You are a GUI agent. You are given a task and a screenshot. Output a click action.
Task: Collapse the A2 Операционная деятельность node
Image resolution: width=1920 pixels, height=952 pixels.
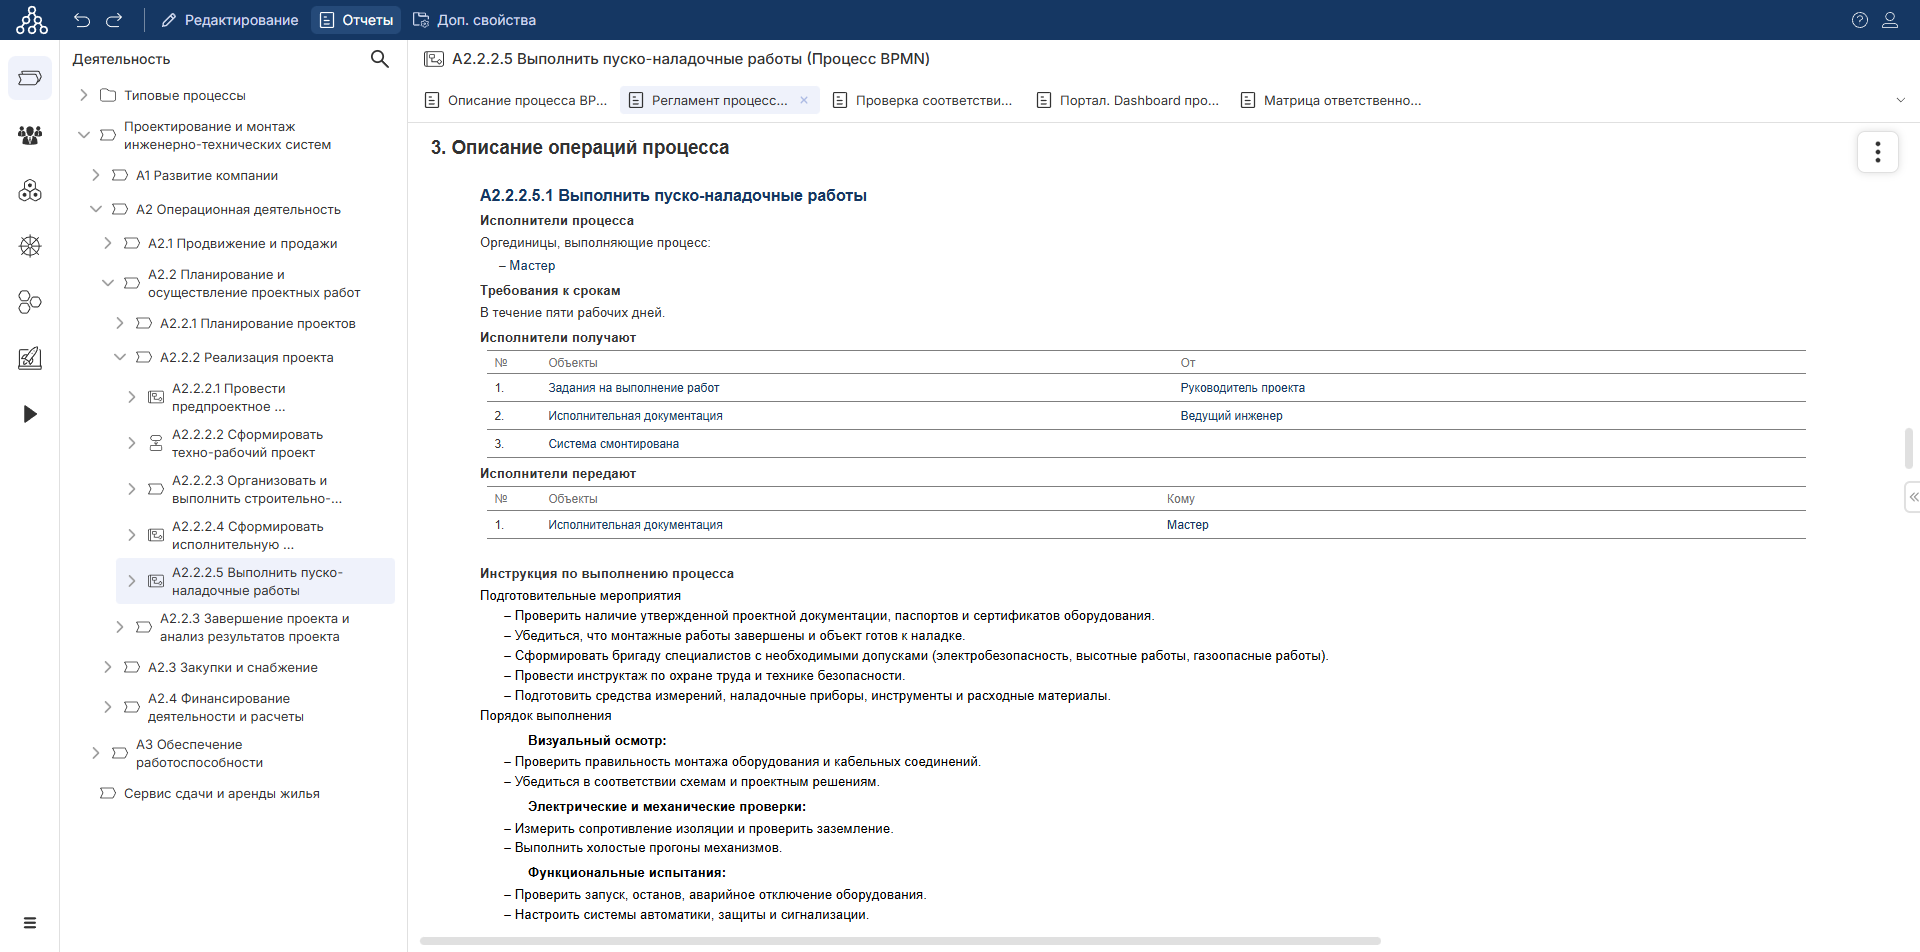tap(96, 209)
